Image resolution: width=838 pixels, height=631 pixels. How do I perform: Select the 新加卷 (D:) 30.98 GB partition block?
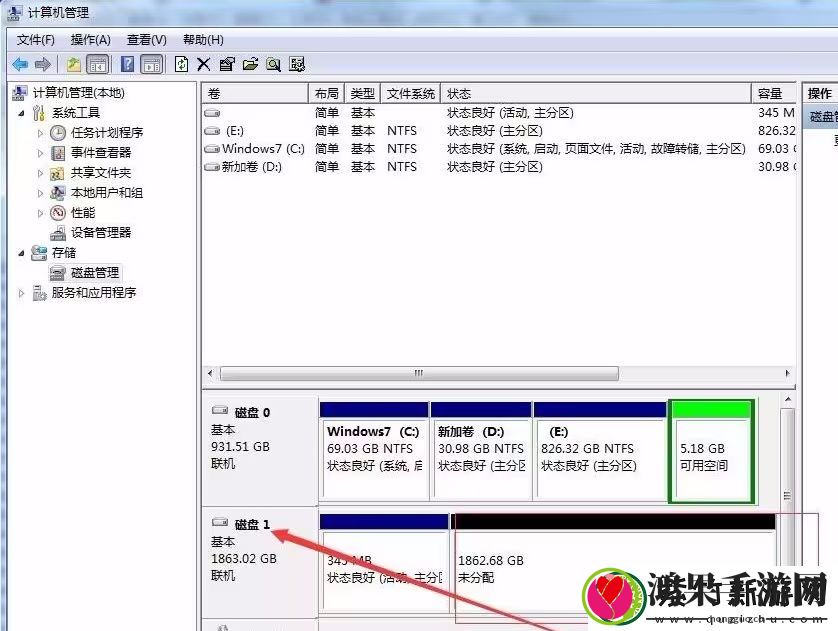click(x=481, y=451)
